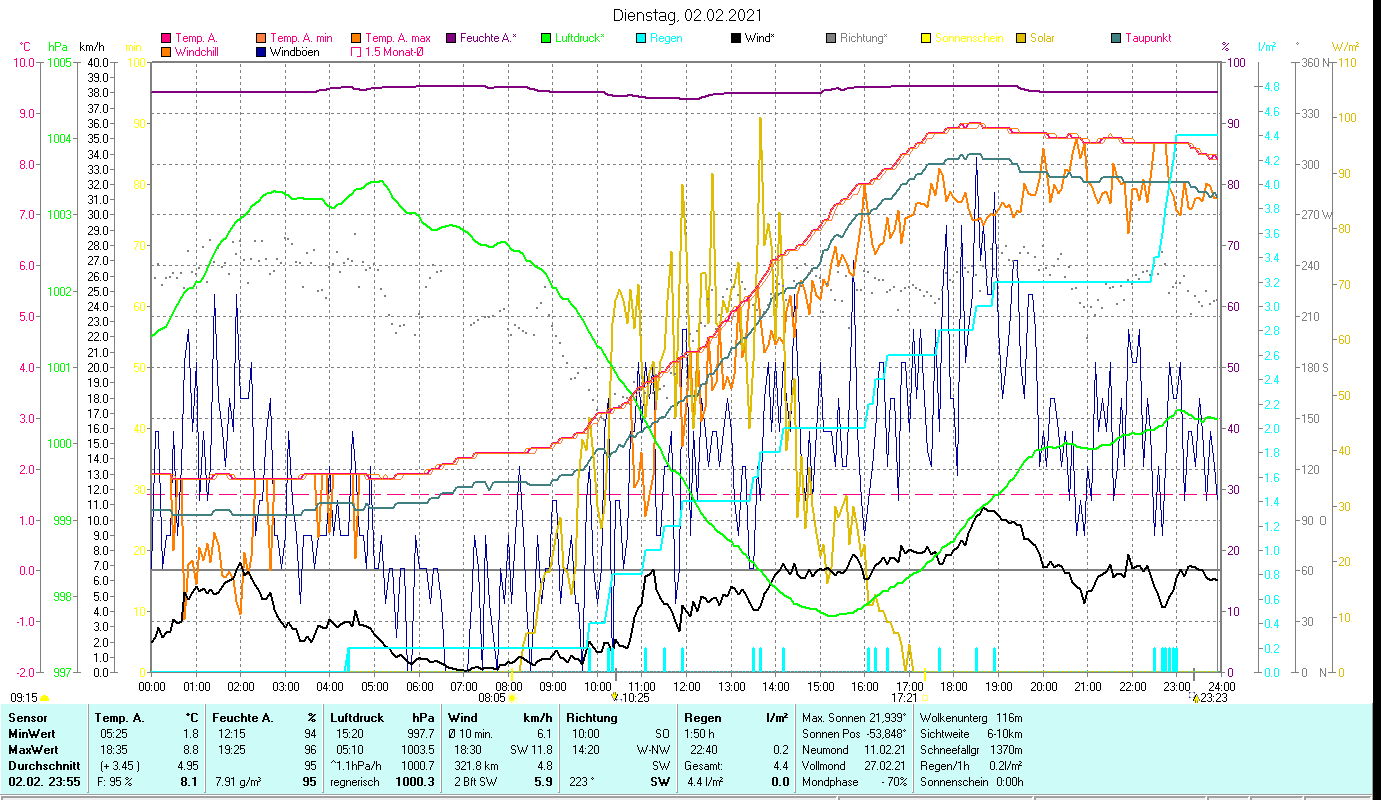Click the orange Windchill legend square
This screenshot has width=1381, height=800.
click(x=166, y=51)
